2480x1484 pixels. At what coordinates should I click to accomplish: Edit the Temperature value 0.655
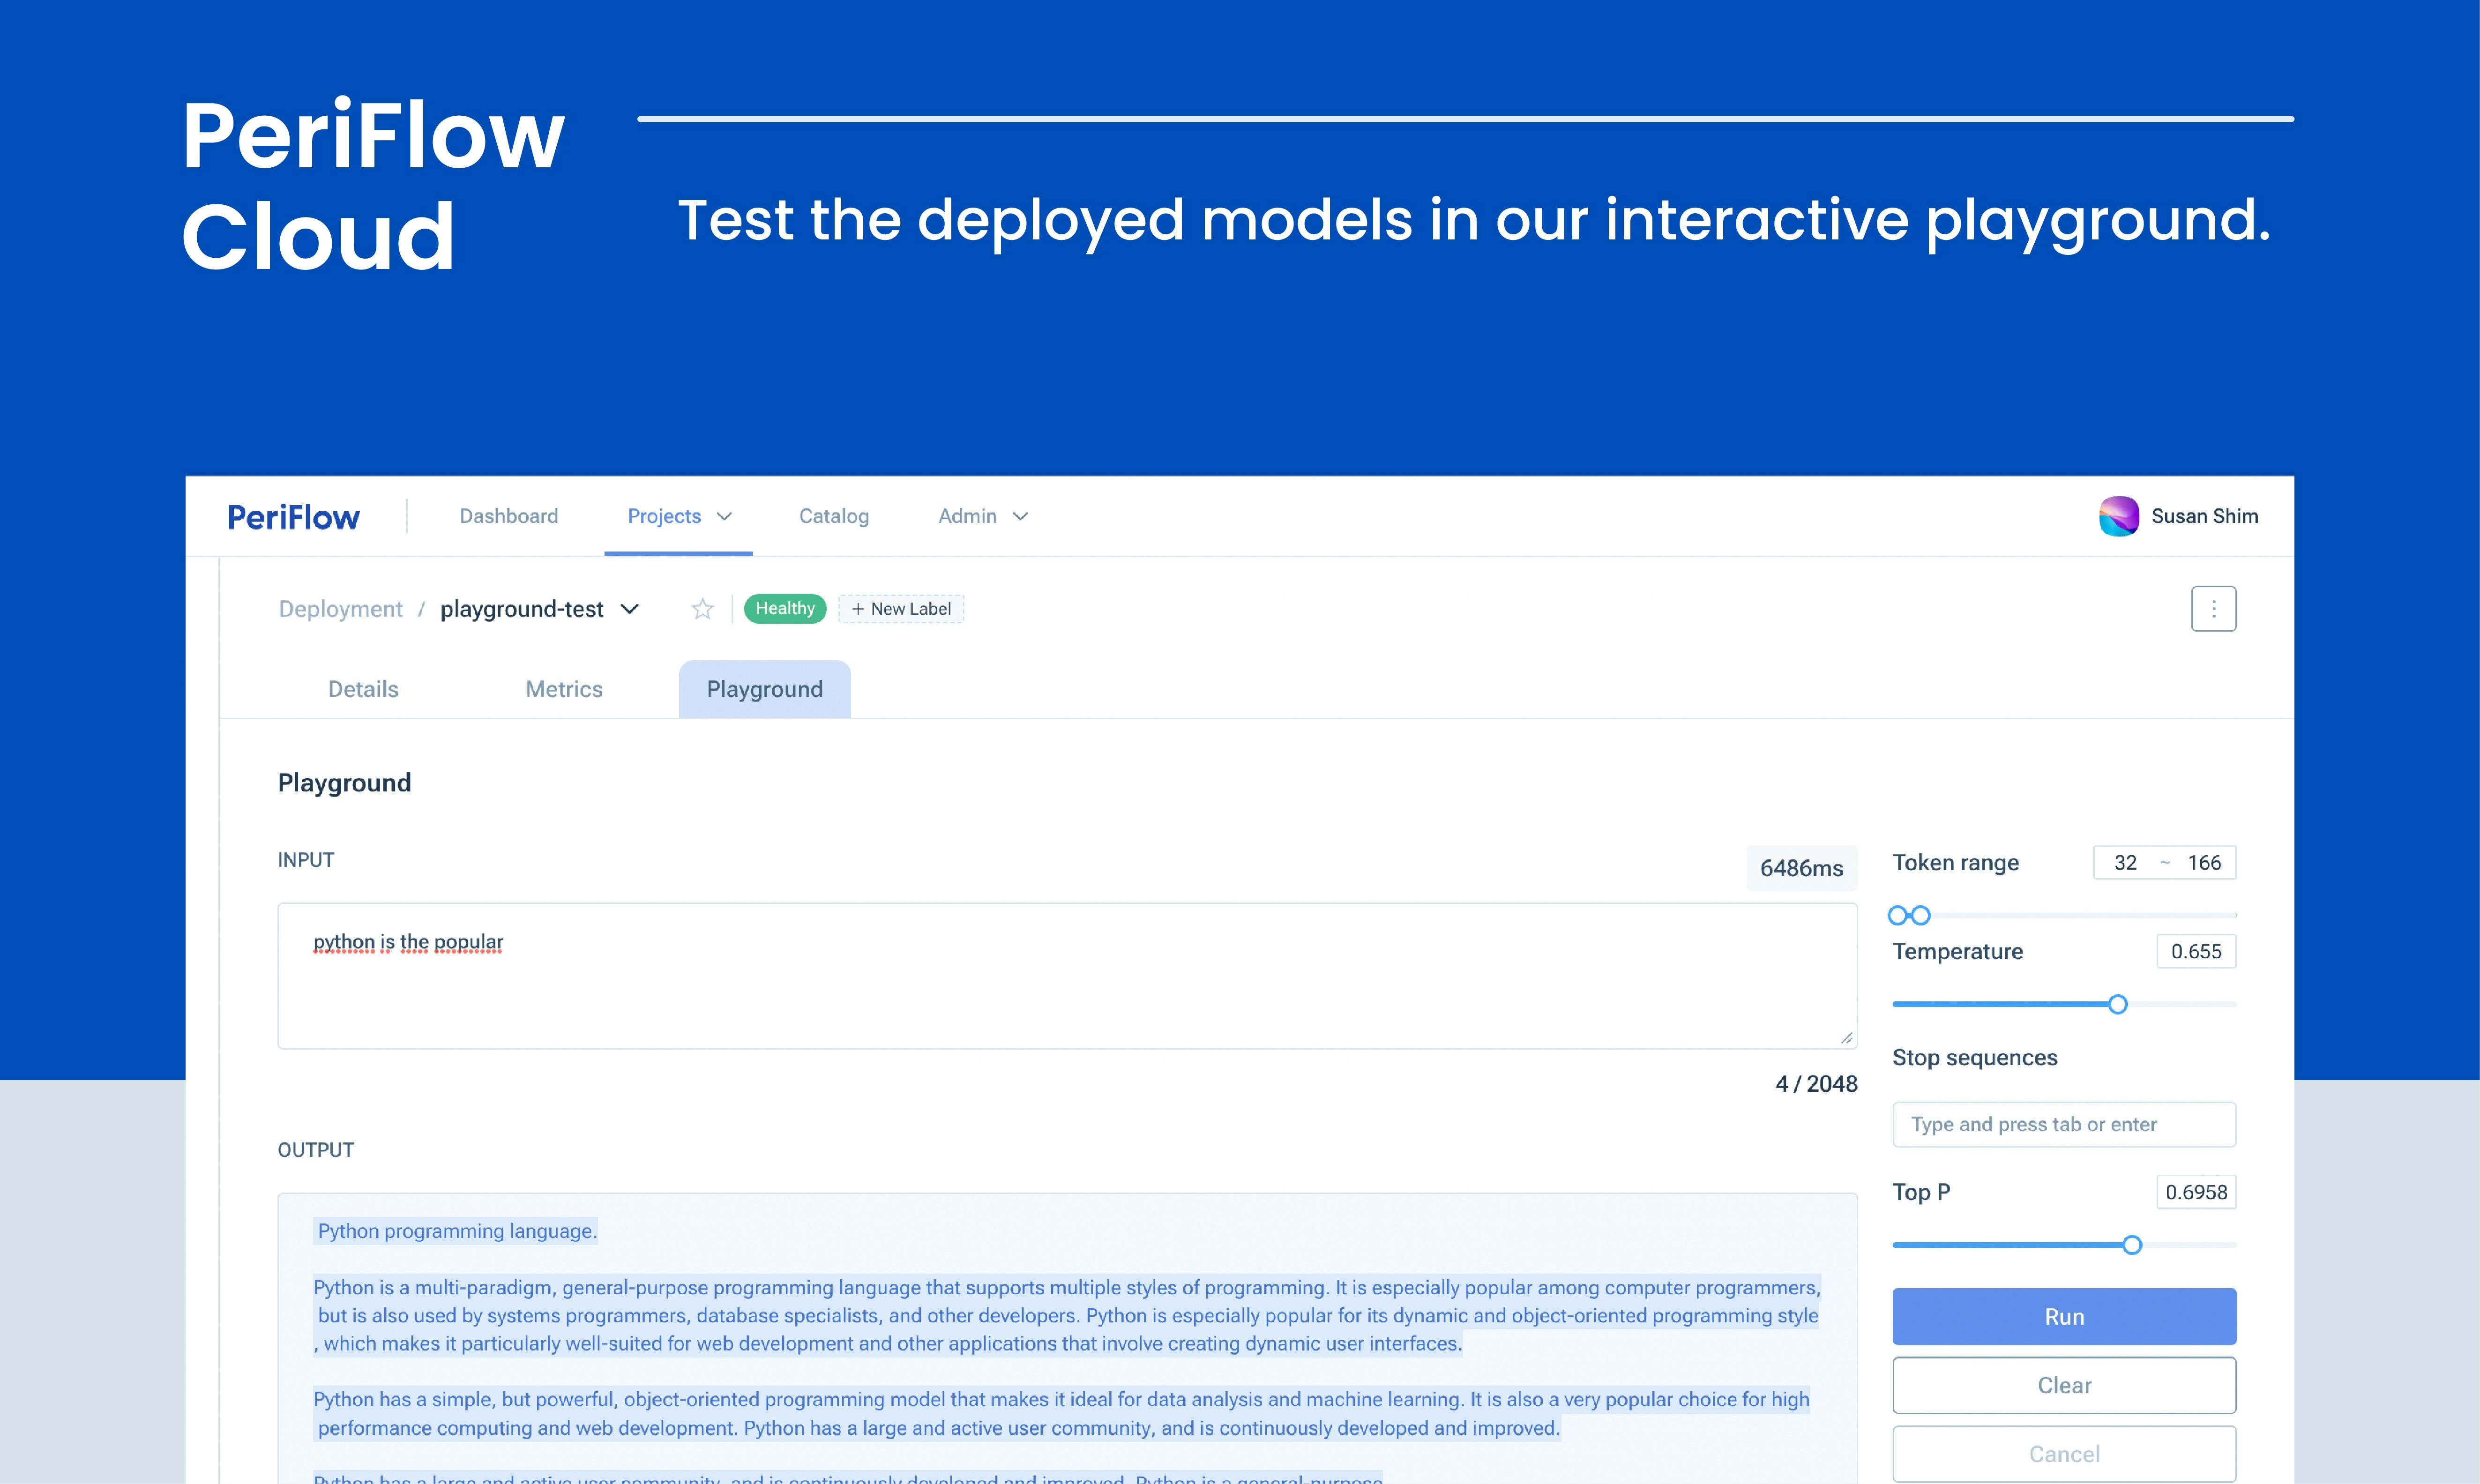(2196, 952)
